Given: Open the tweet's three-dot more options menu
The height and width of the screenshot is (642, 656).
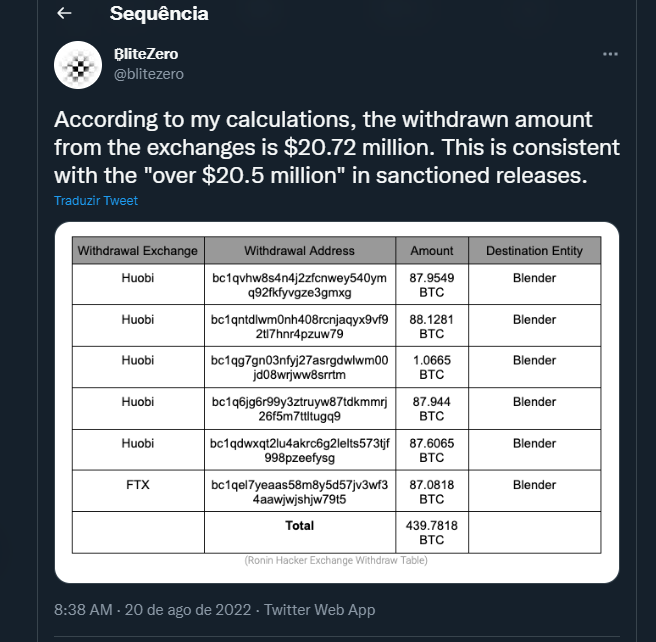Looking at the screenshot, I should pyautogui.click(x=609, y=54).
